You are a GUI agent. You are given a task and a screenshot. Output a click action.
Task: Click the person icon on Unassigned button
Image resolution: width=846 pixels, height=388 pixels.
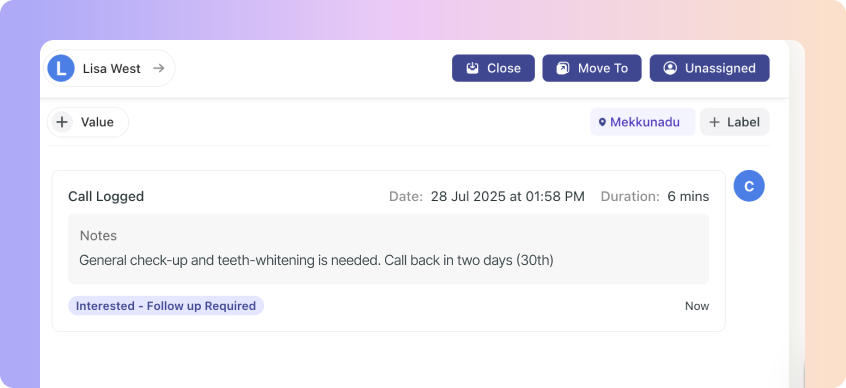pyautogui.click(x=670, y=68)
